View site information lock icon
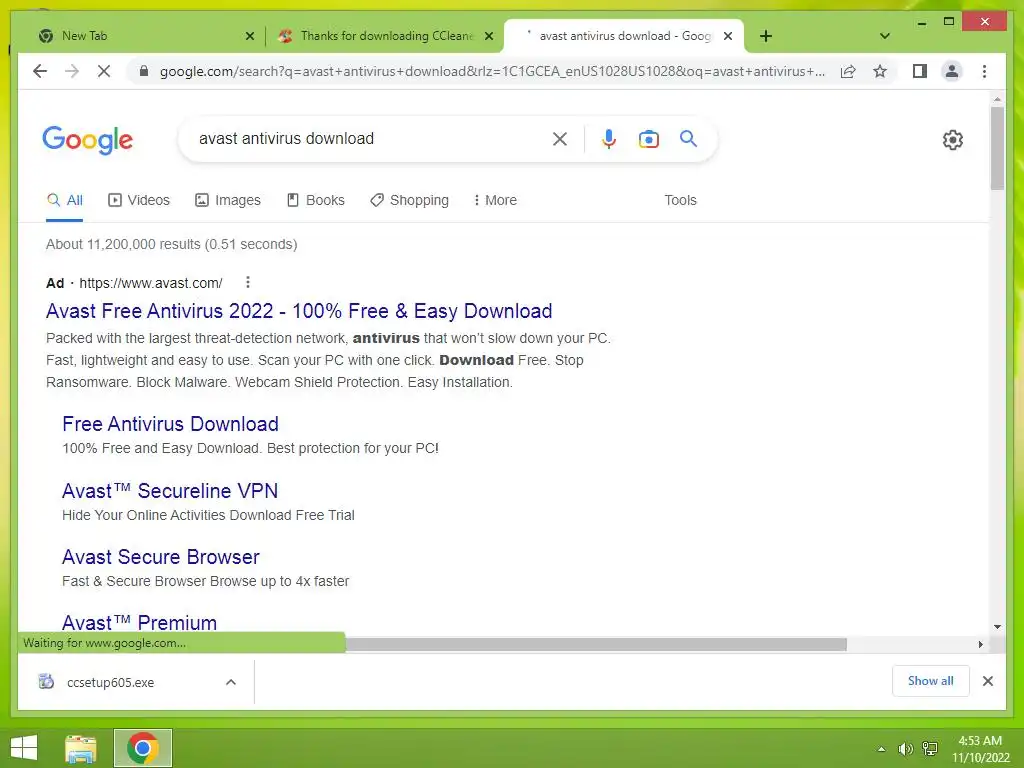Viewport: 1024px width, 768px height. [x=144, y=71]
